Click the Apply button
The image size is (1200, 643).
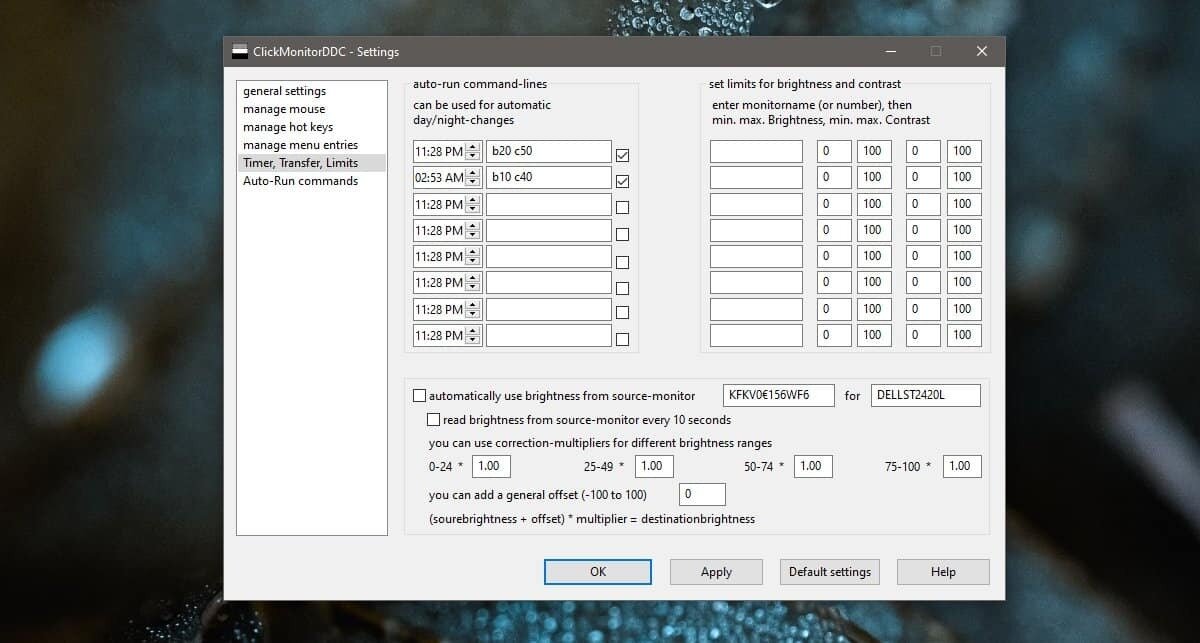tap(716, 572)
